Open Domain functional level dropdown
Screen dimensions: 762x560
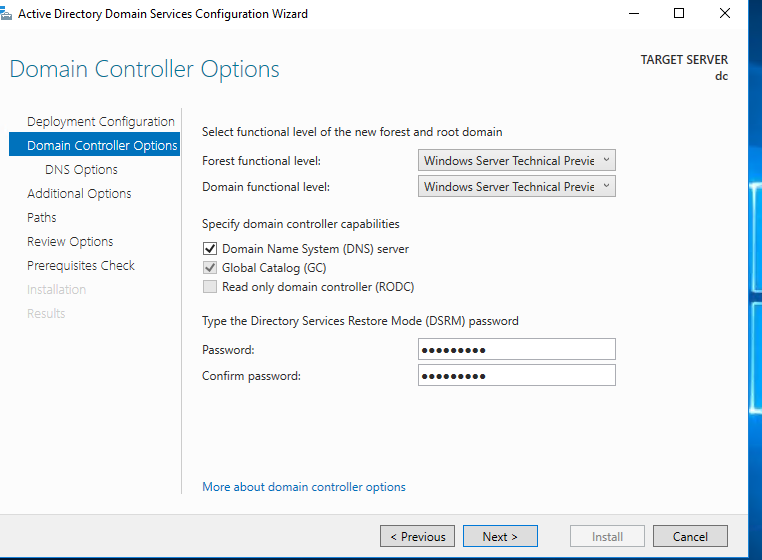pyautogui.click(x=517, y=187)
